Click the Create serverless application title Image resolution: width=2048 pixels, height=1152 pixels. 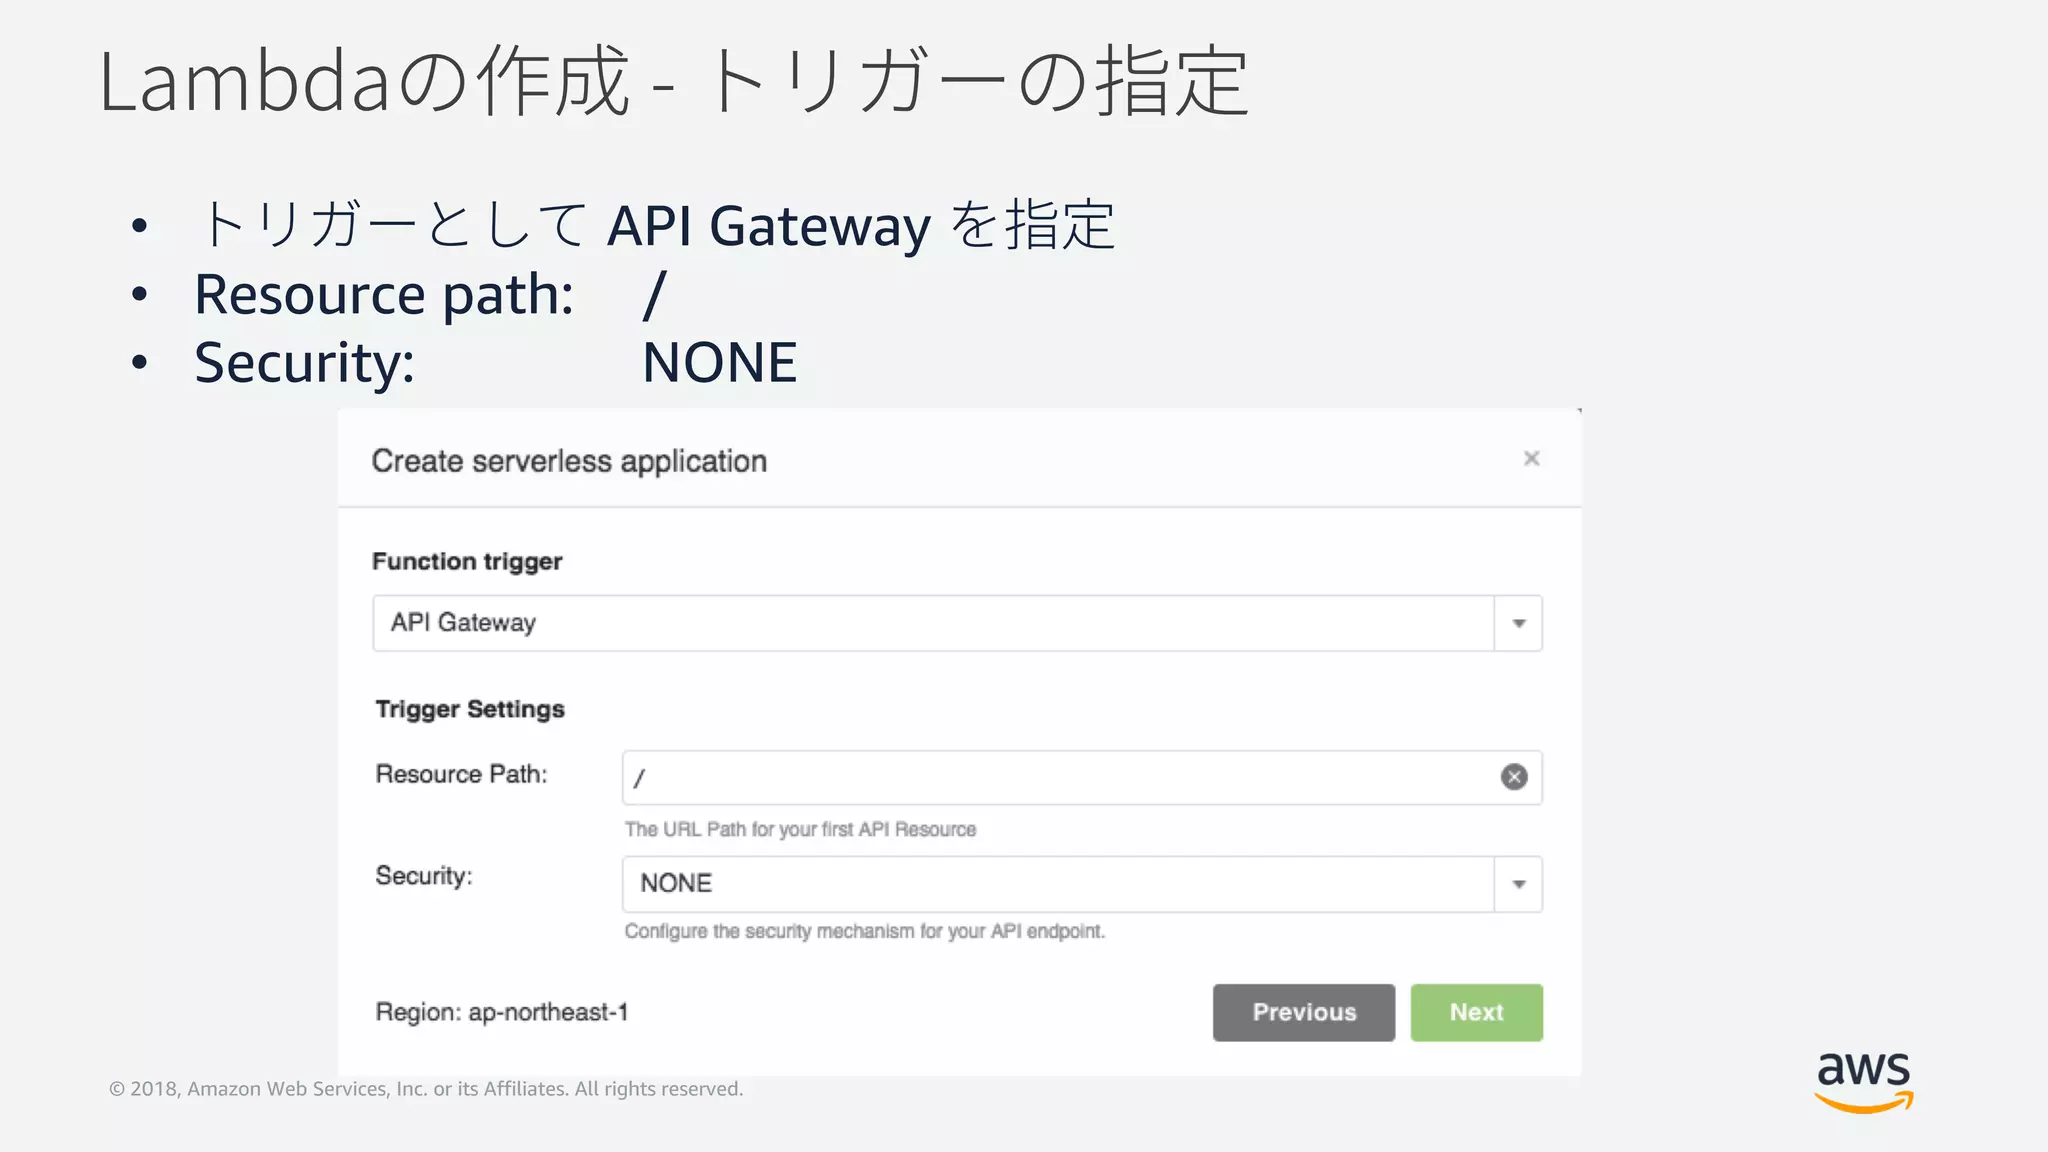[569, 461]
